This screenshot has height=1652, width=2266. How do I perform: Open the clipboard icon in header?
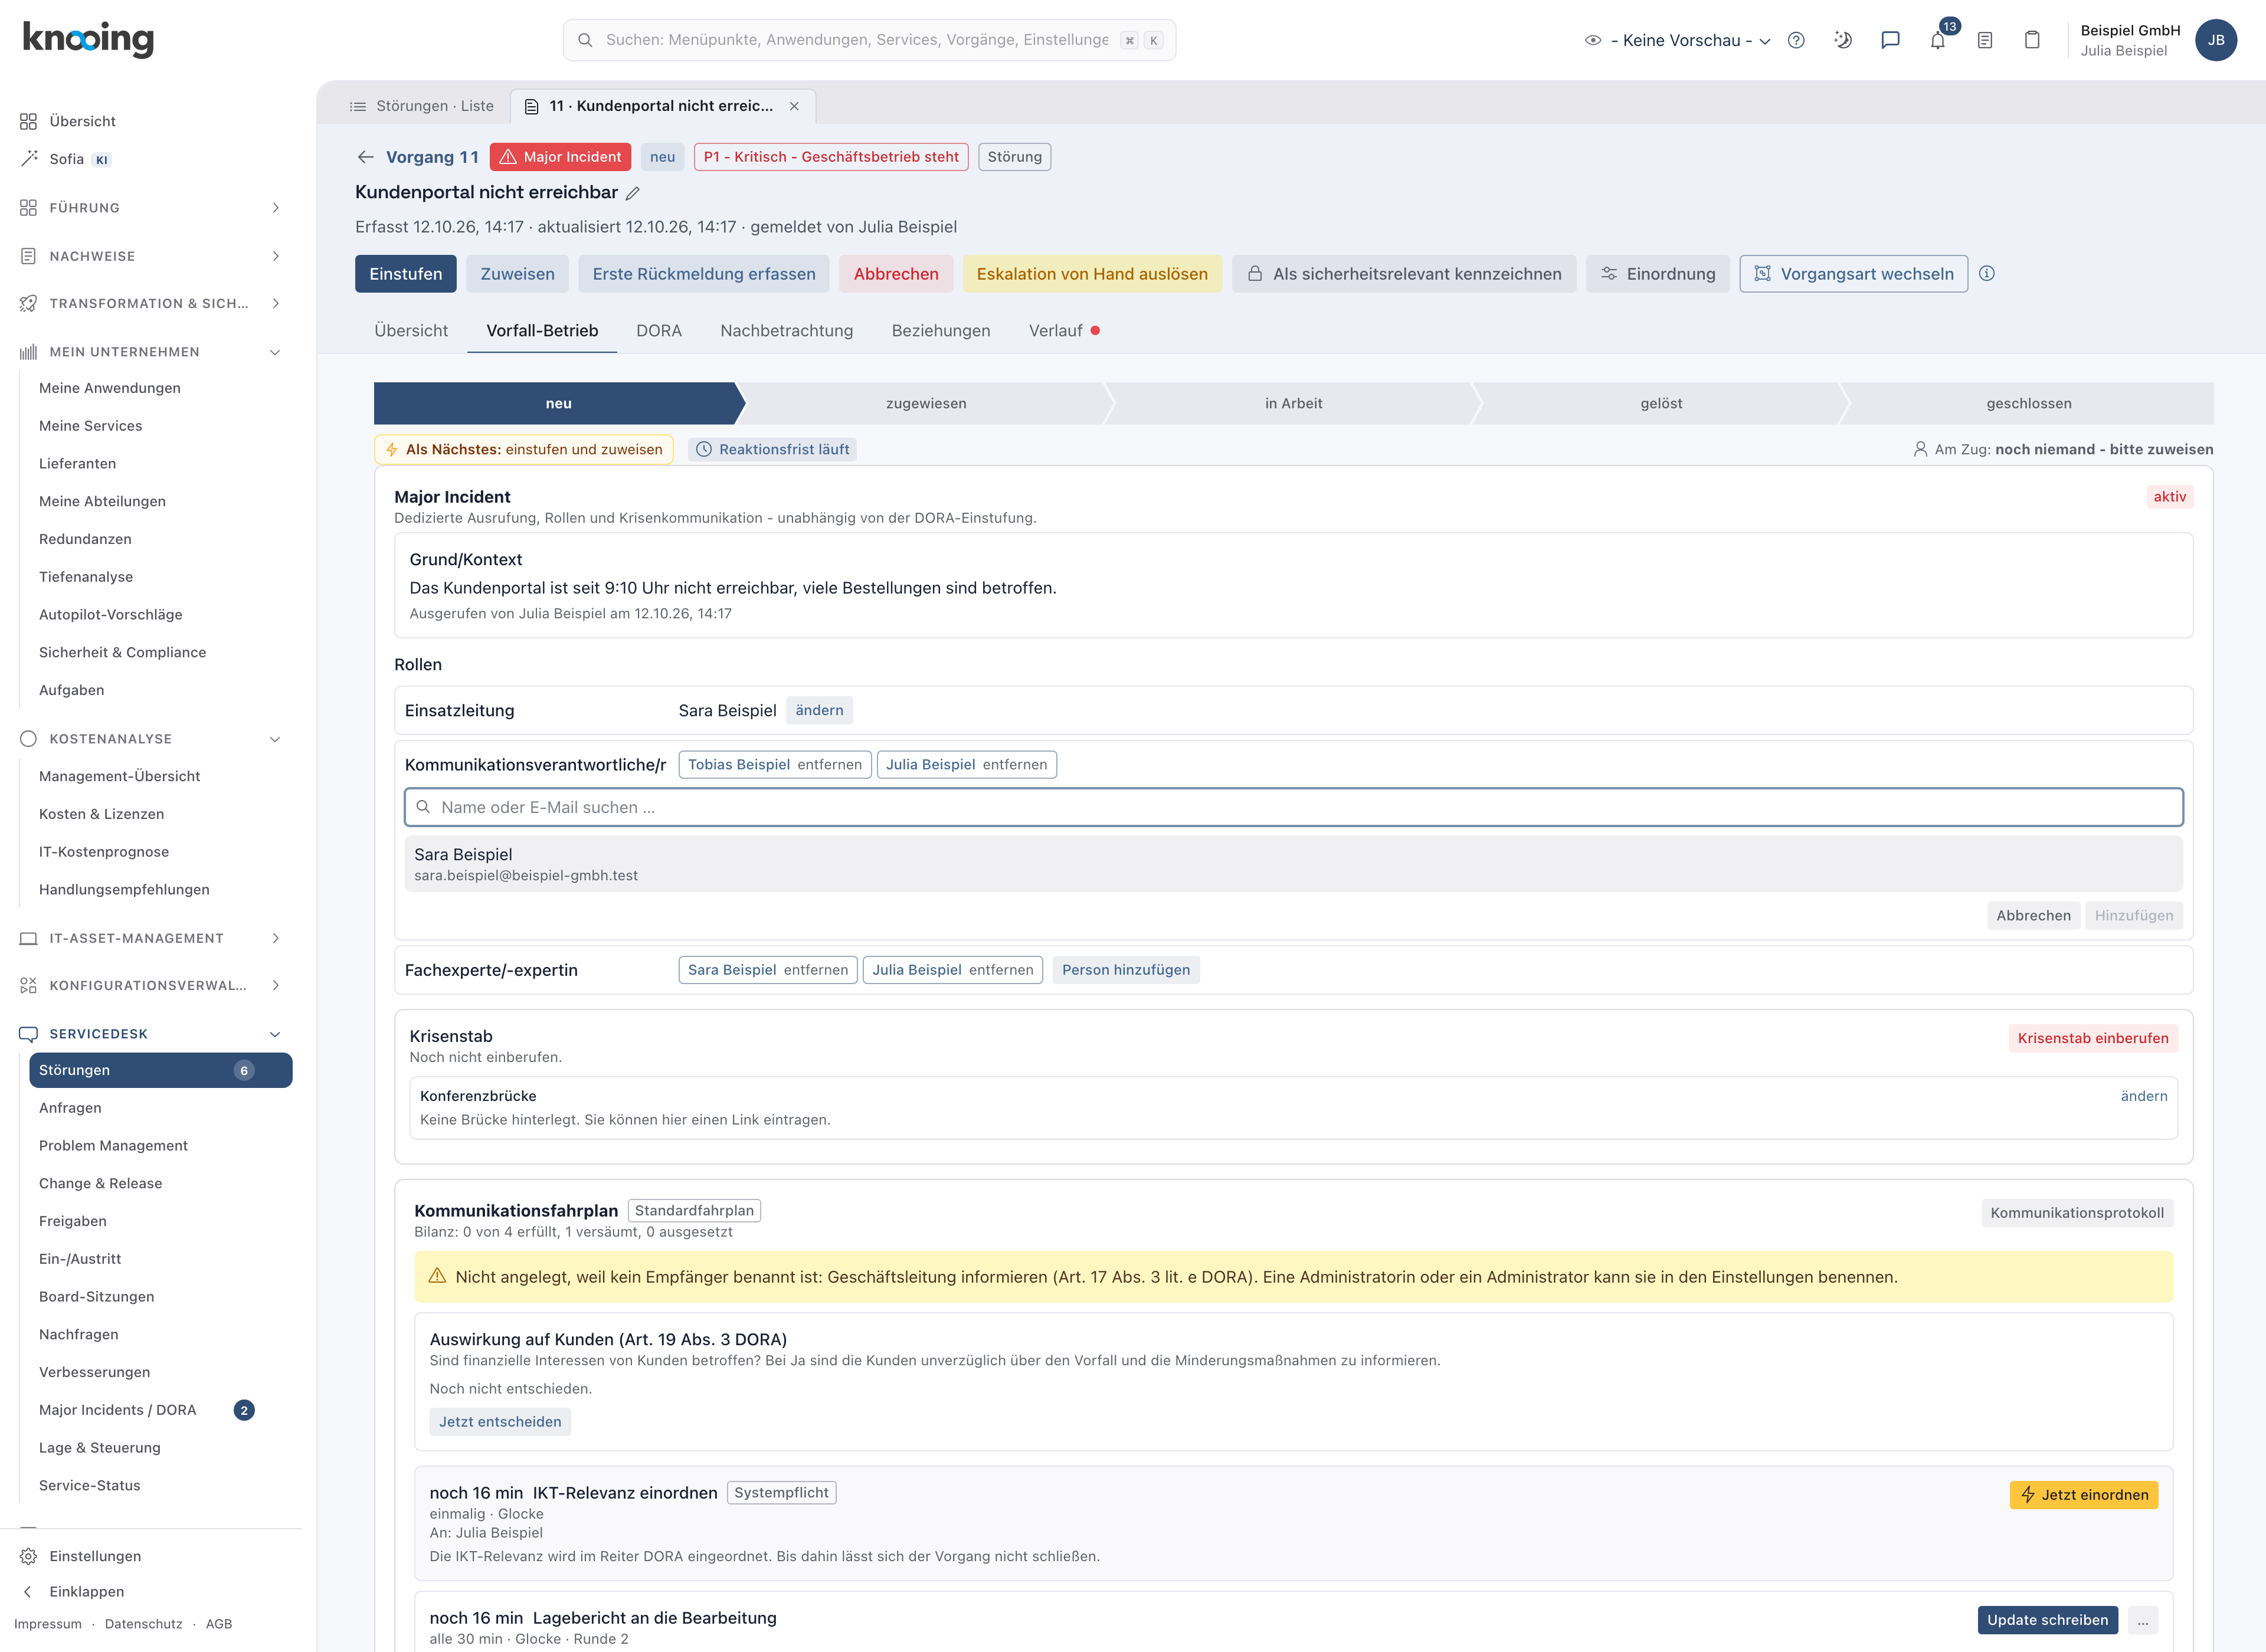2032,40
